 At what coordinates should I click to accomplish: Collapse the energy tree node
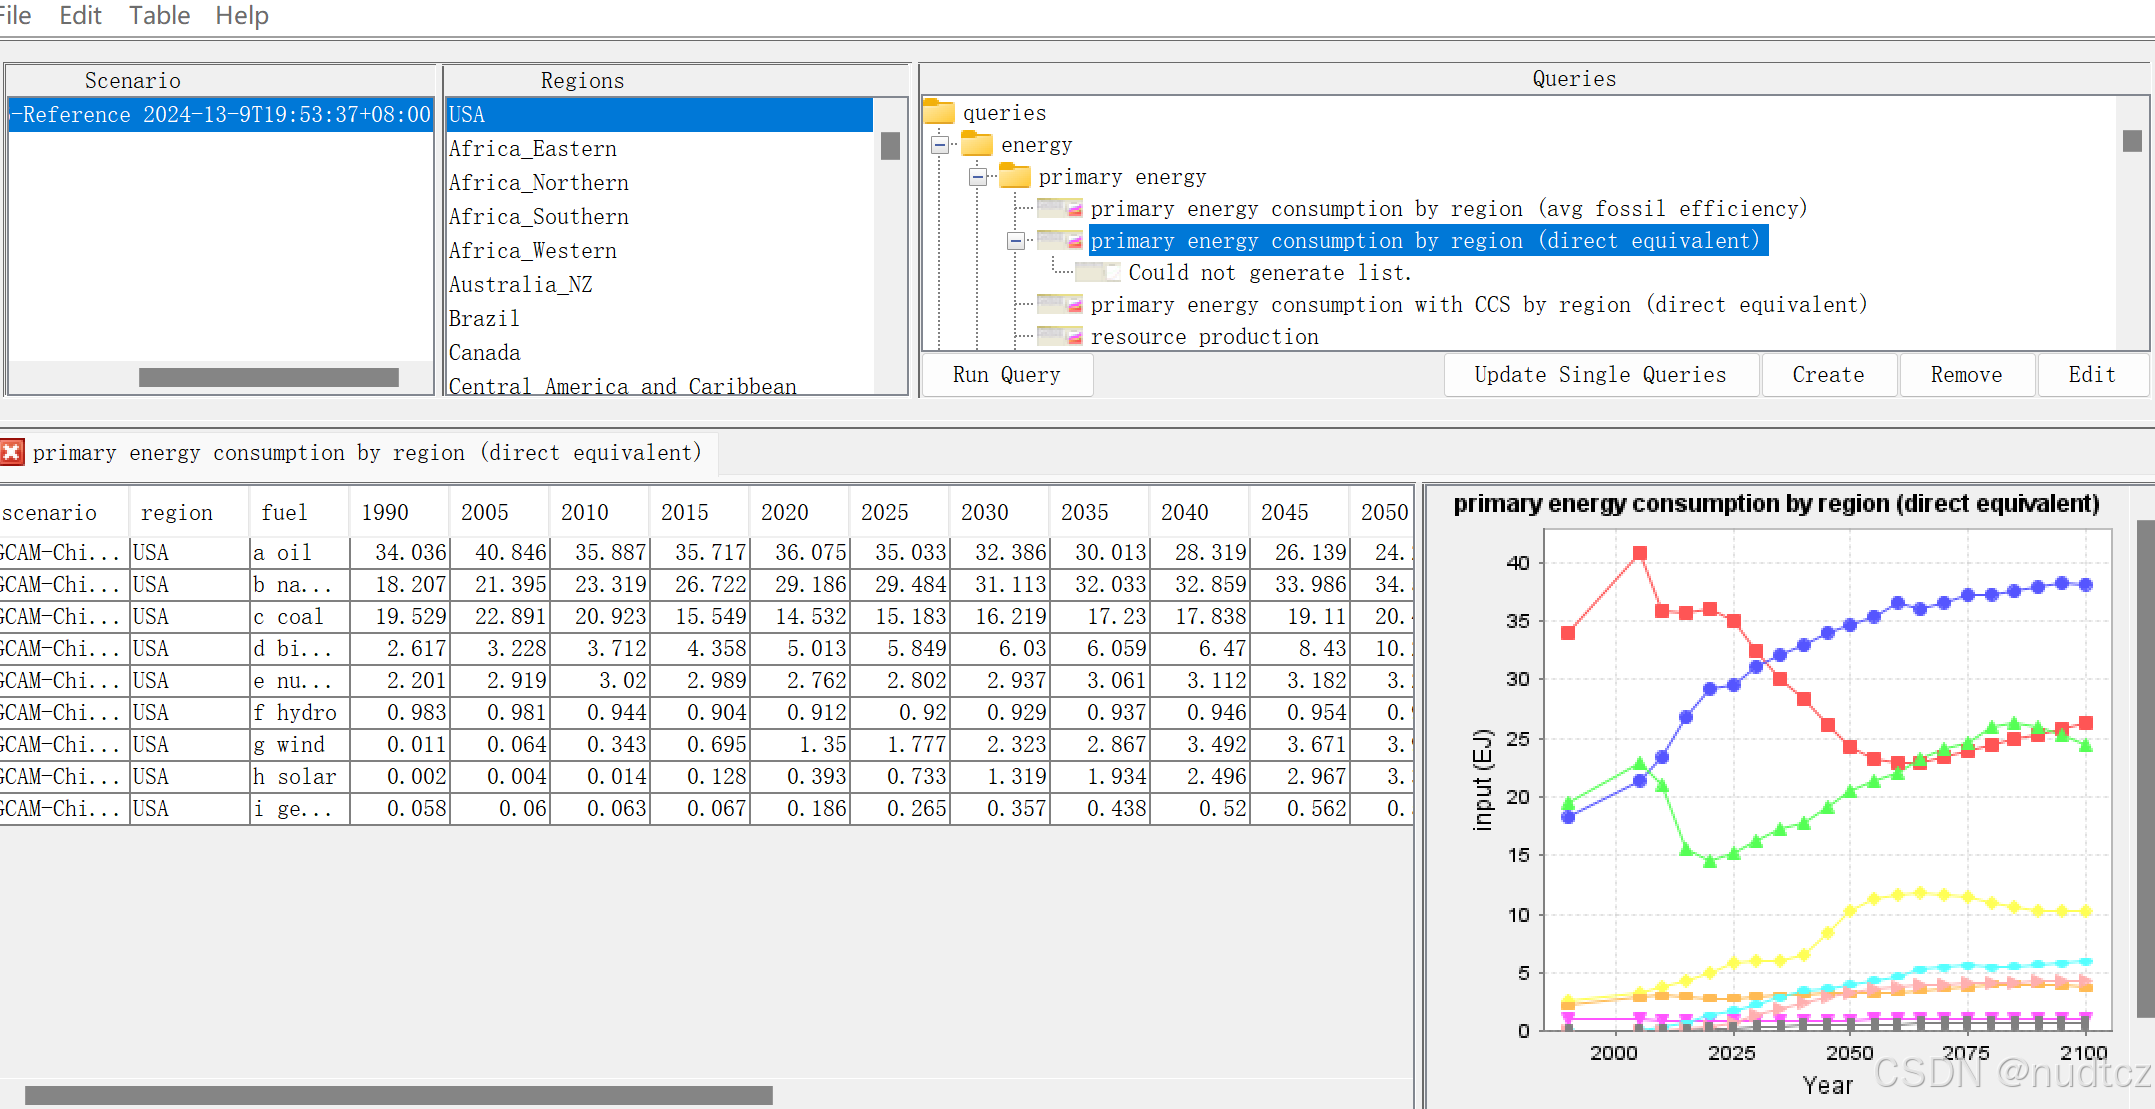(940, 145)
